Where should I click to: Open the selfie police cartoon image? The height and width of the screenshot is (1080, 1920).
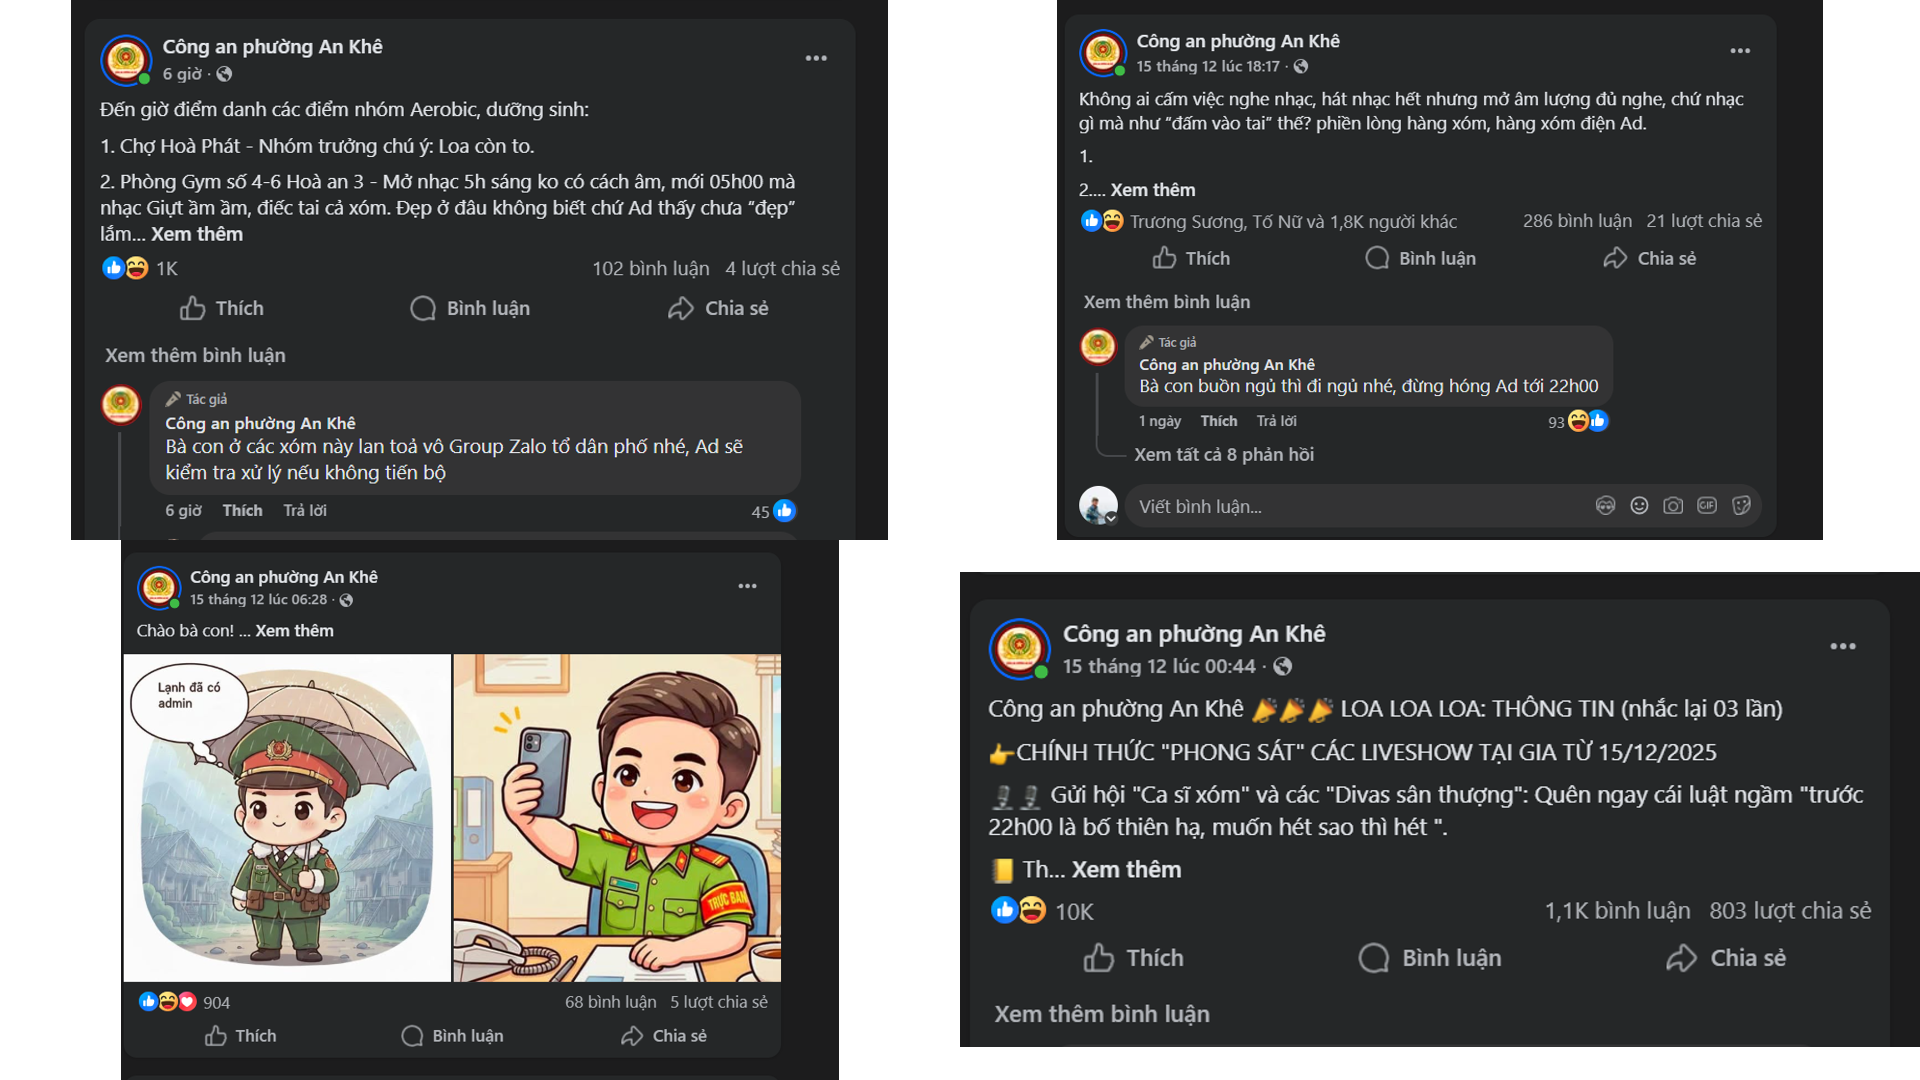[x=617, y=818]
